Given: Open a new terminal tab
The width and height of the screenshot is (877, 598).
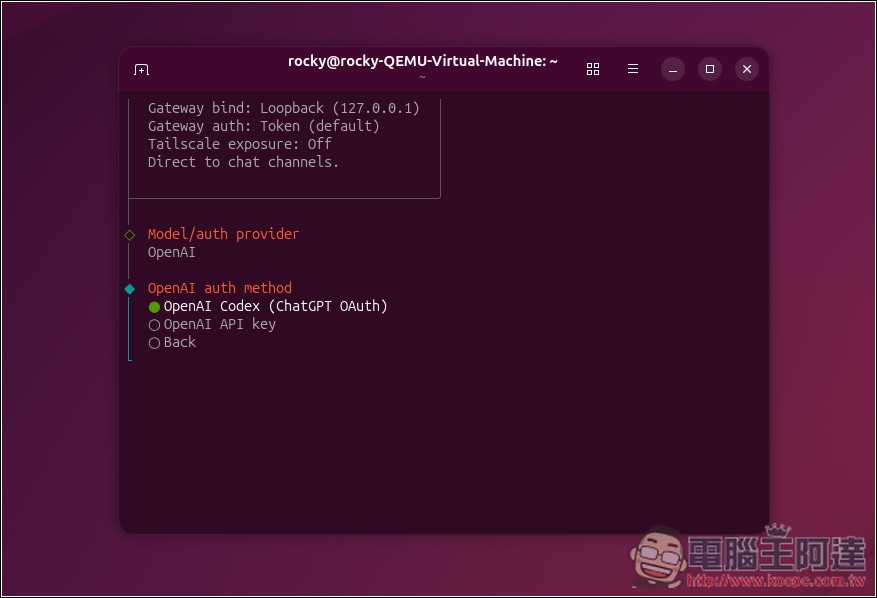Looking at the screenshot, I should point(141,69).
